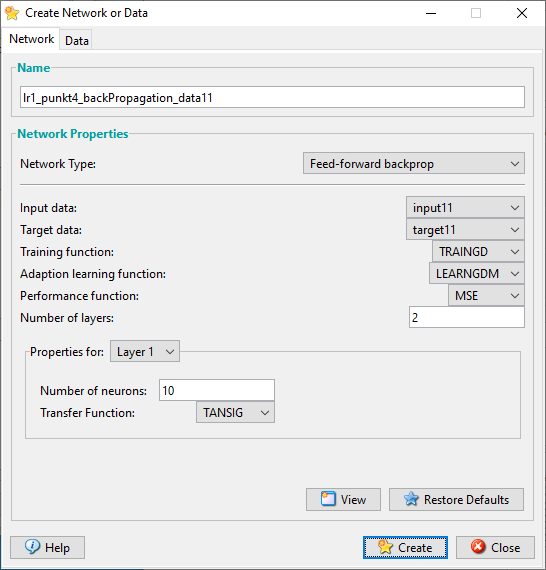
Task: Switch to the Data tab
Action: click(76, 40)
